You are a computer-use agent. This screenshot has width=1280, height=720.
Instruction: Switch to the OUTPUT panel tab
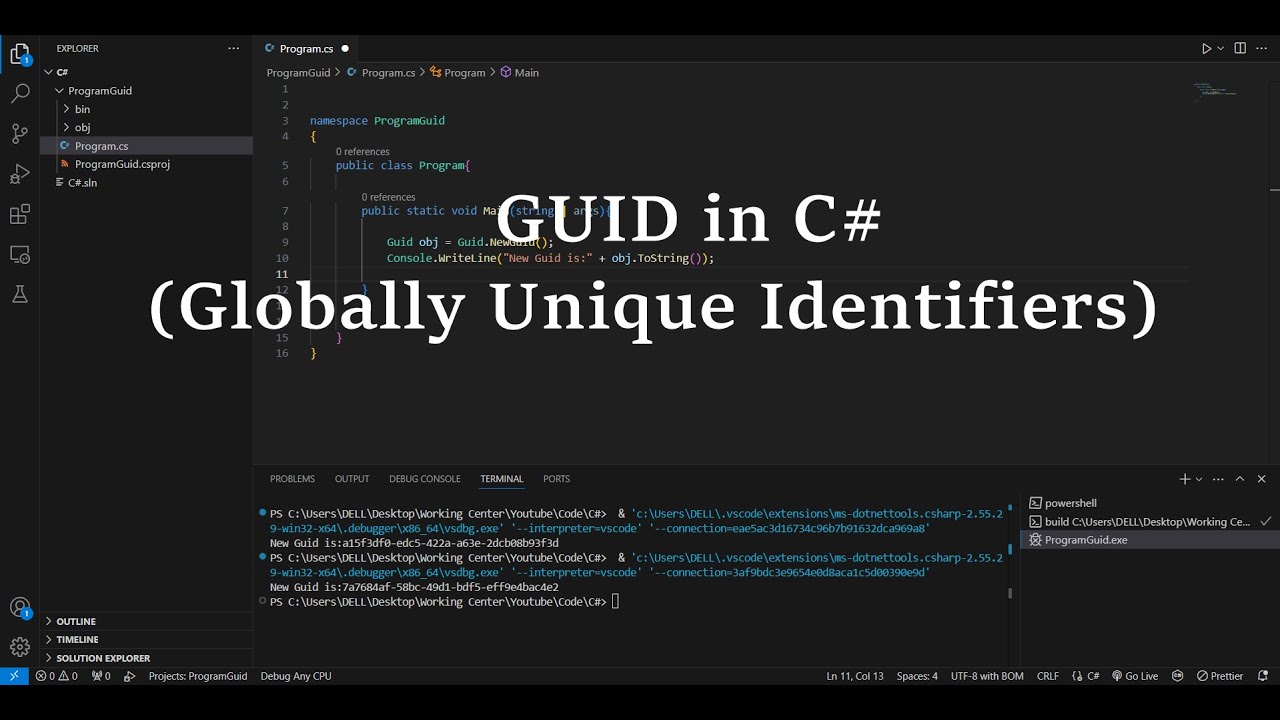[x=352, y=479]
